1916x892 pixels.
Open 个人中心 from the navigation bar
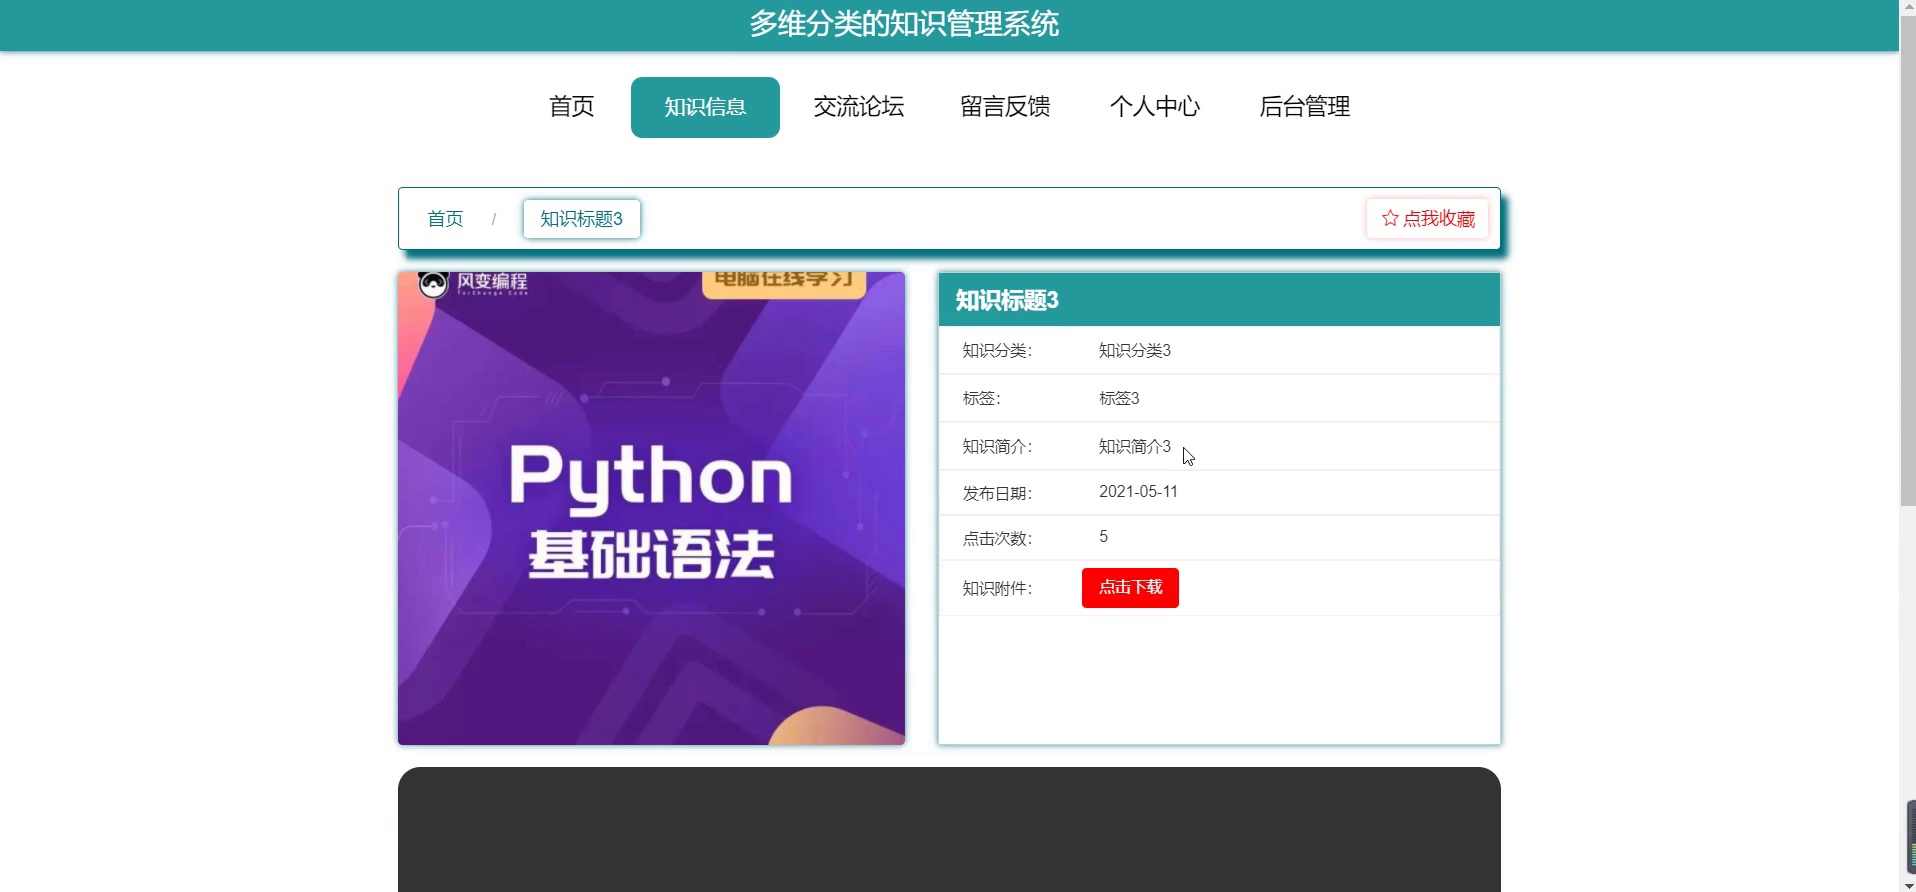coord(1155,107)
